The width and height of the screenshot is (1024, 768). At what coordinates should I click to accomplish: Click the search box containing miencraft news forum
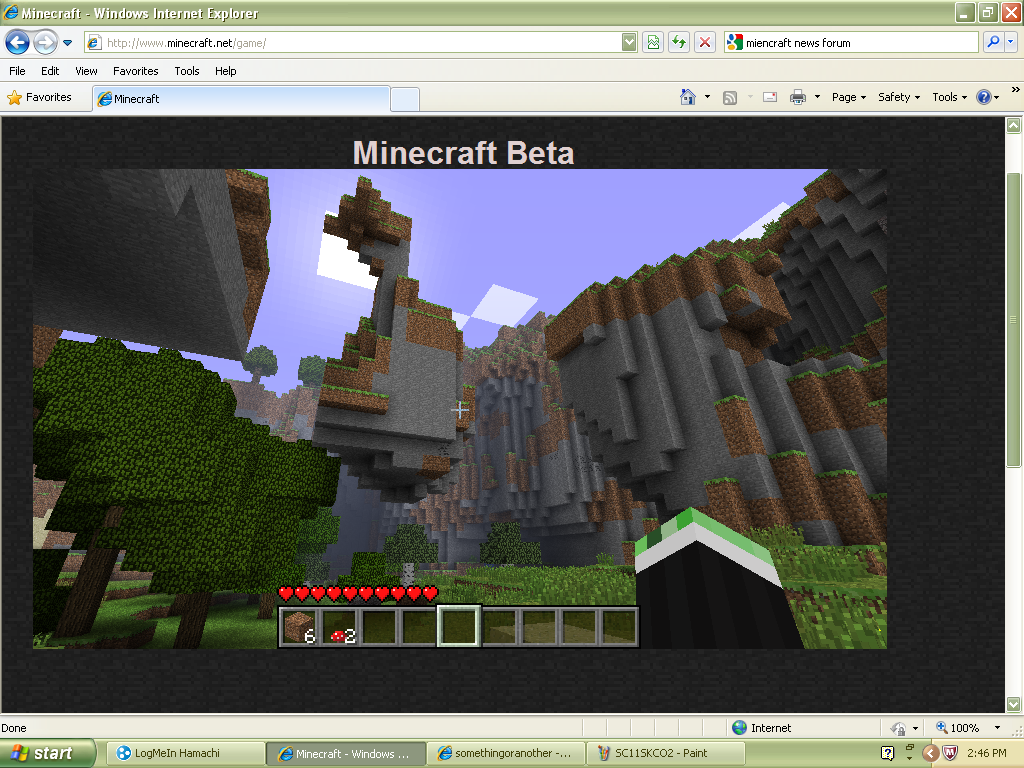851,43
